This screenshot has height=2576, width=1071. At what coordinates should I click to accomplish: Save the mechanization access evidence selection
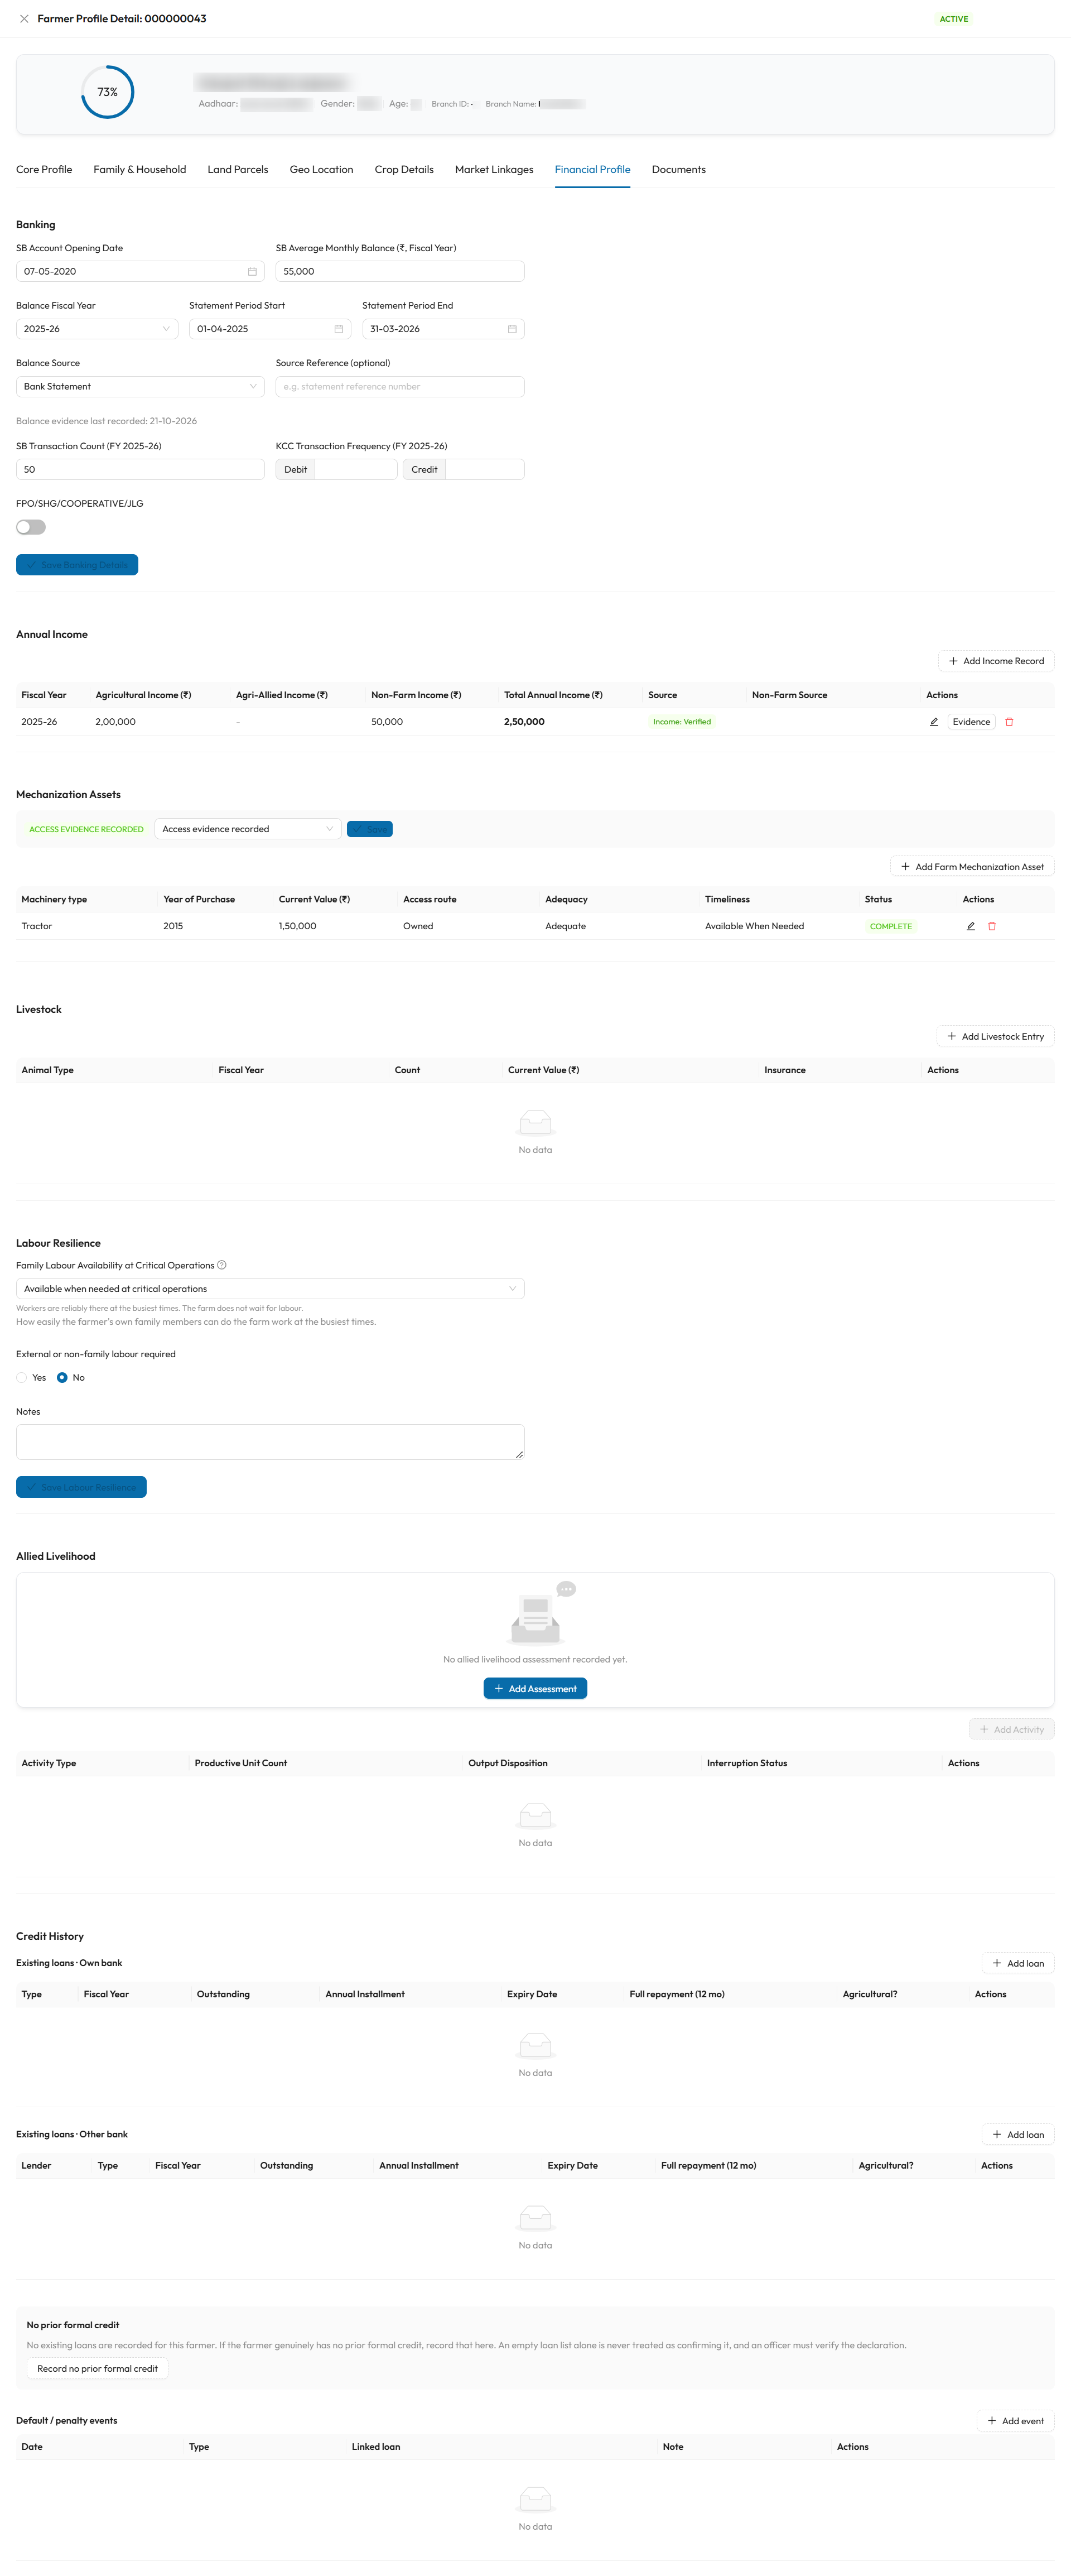(x=370, y=829)
